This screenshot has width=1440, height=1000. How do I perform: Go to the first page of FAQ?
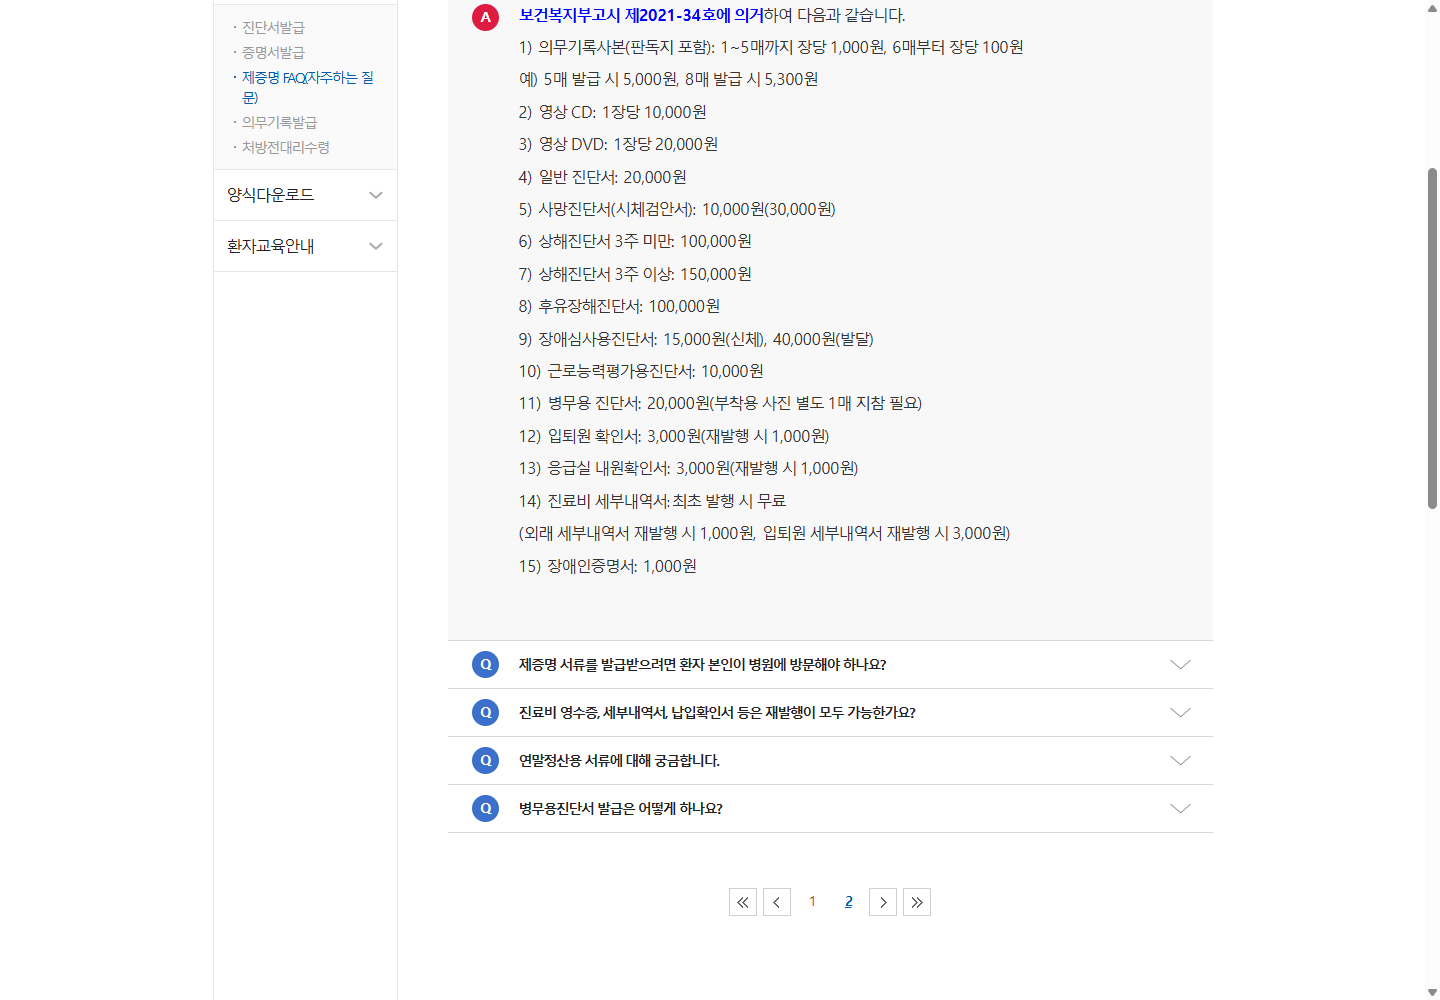click(743, 902)
